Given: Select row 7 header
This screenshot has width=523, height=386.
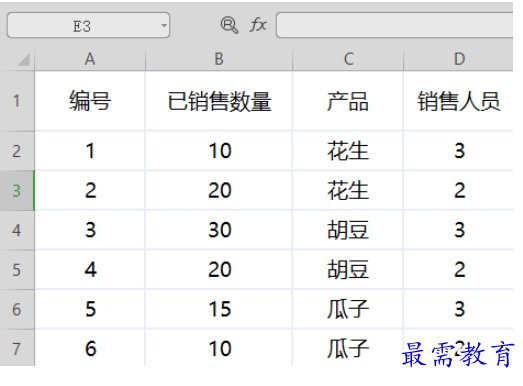Looking at the screenshot, I should tap(17, 348).
